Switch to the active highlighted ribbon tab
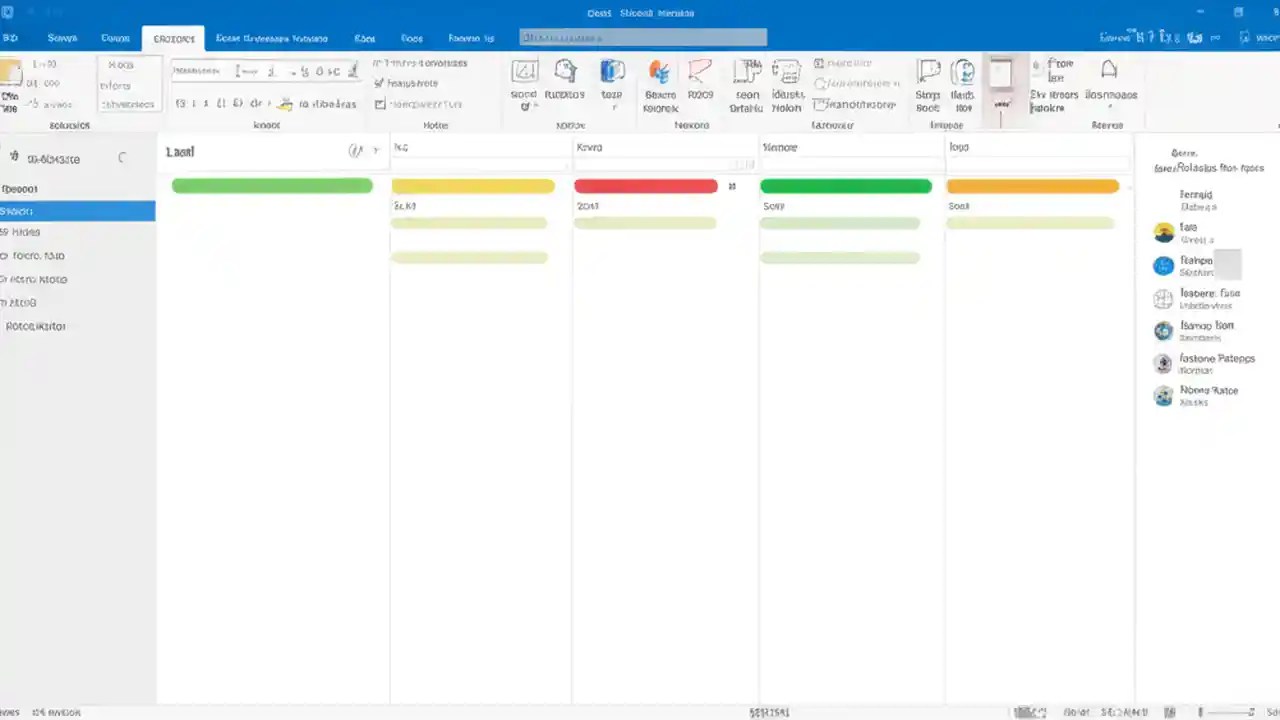Viewport: 1280px width, 720px height. 173,38
